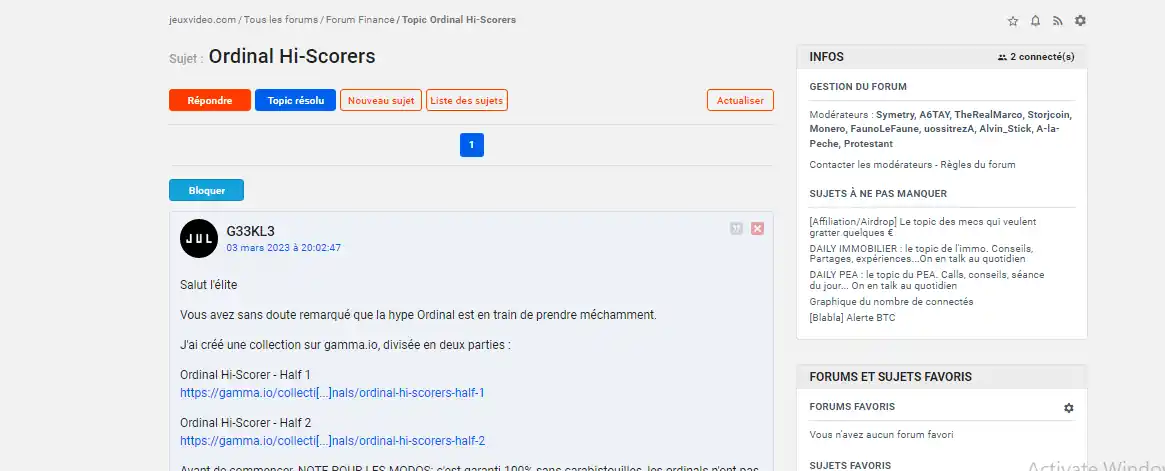
Task: Open G33KL3's JUL avatar
Action: [x=199, y=238]
